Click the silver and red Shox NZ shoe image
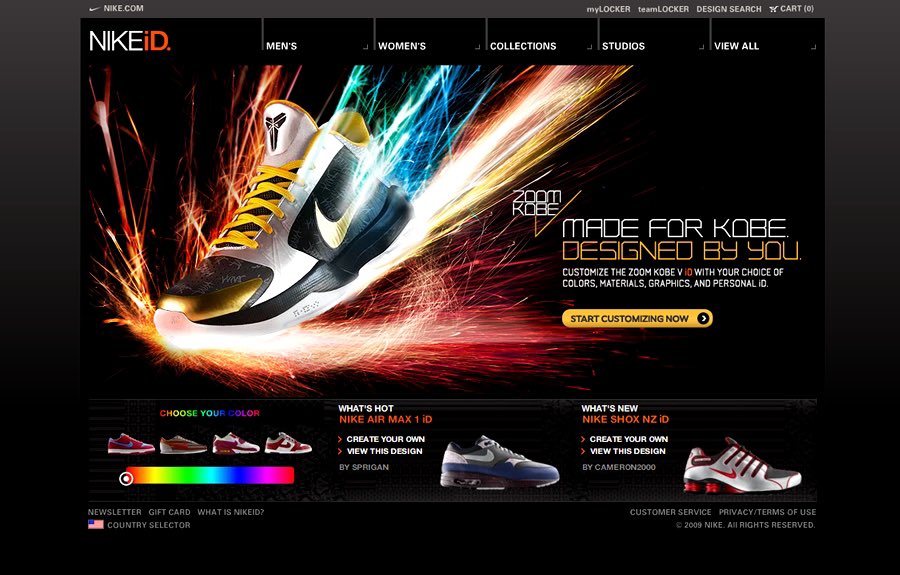 [x=742, y=465]
